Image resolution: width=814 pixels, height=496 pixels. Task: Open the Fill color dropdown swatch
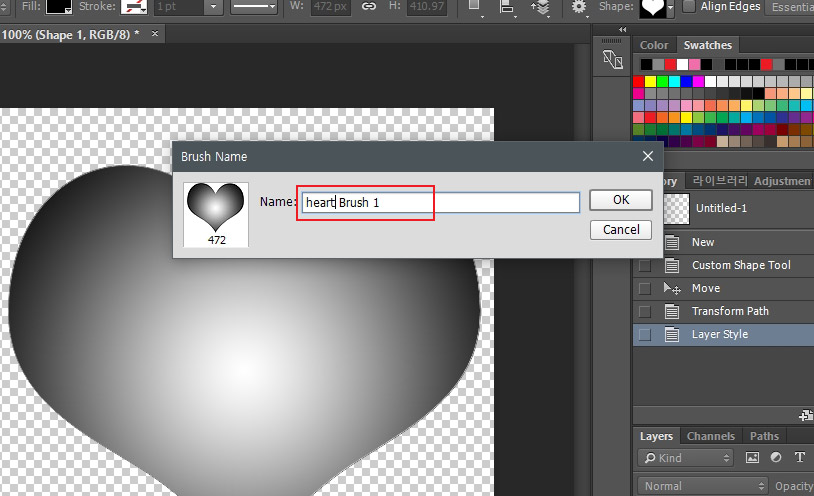[x=59, y=7]
